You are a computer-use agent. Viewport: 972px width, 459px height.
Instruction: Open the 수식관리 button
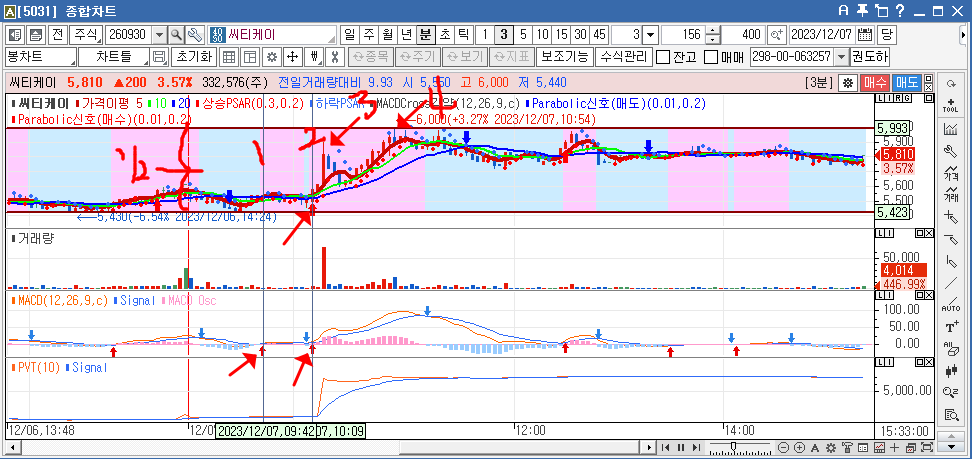624,57
